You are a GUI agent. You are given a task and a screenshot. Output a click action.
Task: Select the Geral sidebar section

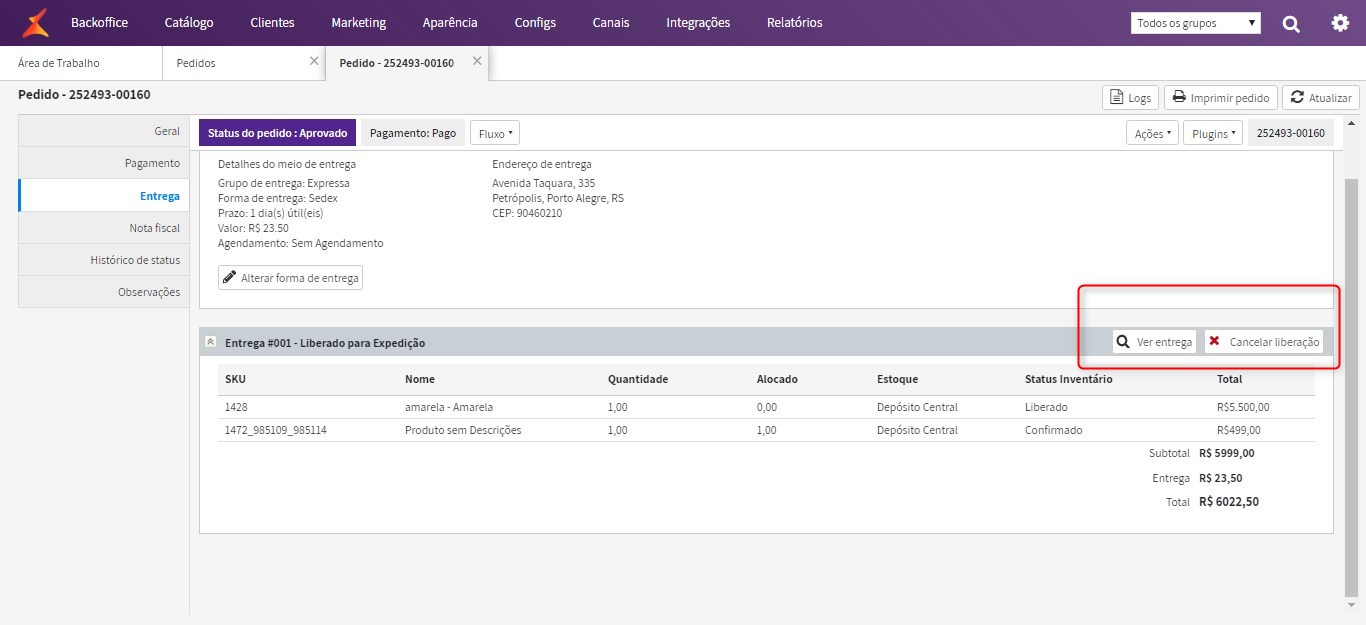[x=104, y=131]
